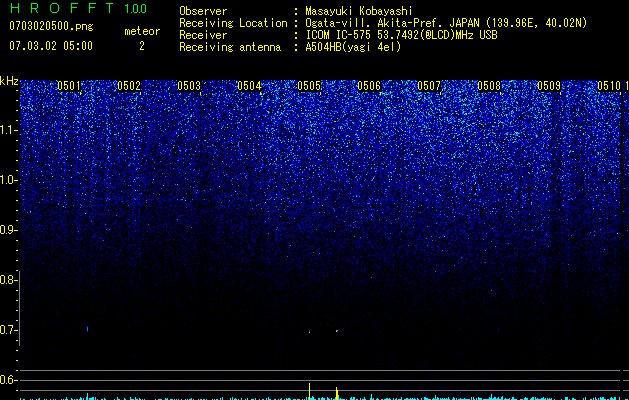Screen dimensions: 629x400
Task: Click the 0.6 kHz axis label
Action: pos(8,380)
